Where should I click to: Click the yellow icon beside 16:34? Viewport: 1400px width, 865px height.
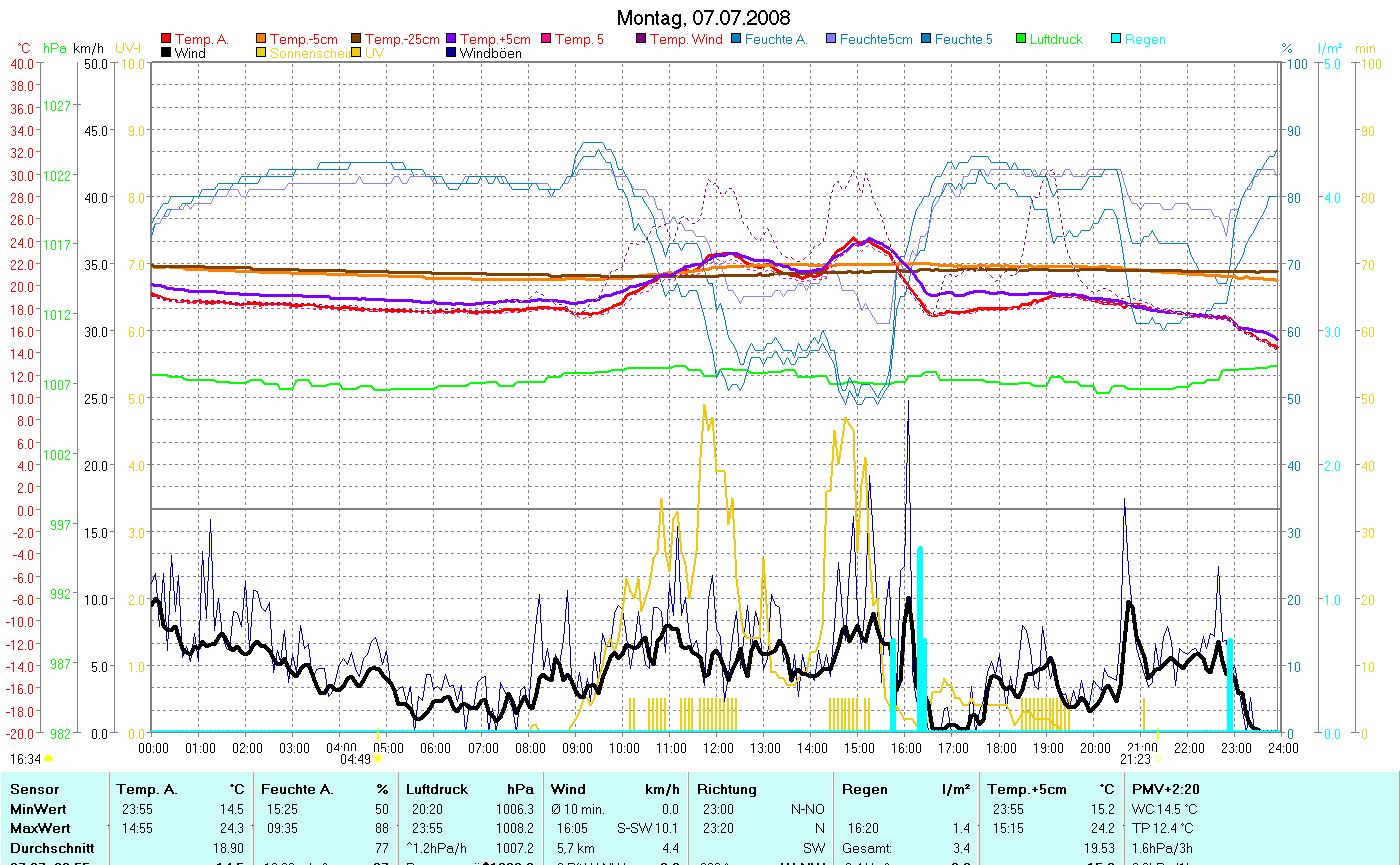pos(48,759)
